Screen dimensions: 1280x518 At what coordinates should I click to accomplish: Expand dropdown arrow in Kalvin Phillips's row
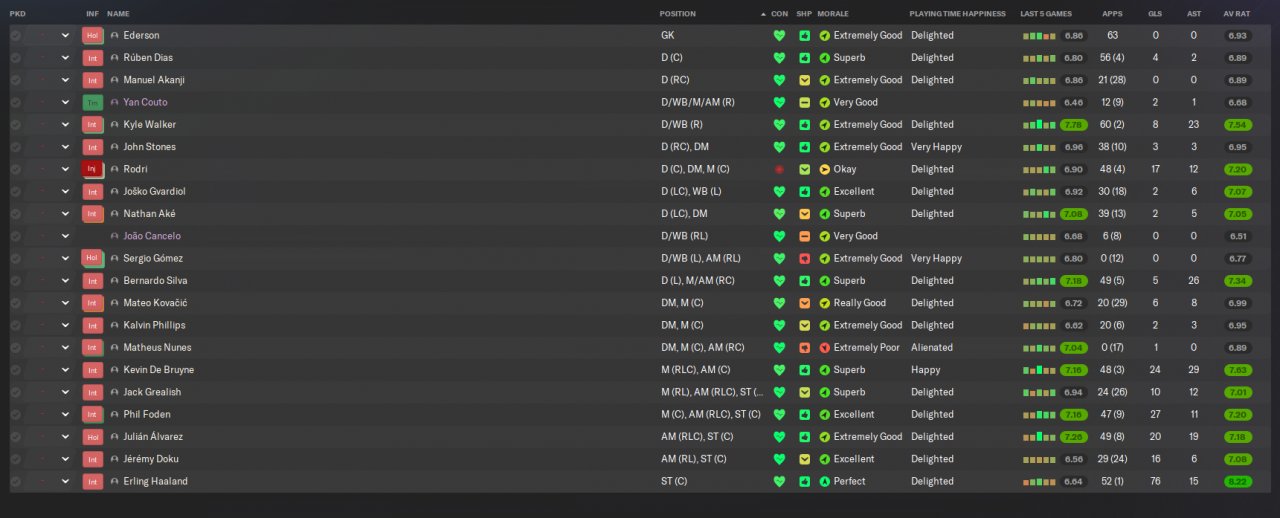[x=66, y=325]
